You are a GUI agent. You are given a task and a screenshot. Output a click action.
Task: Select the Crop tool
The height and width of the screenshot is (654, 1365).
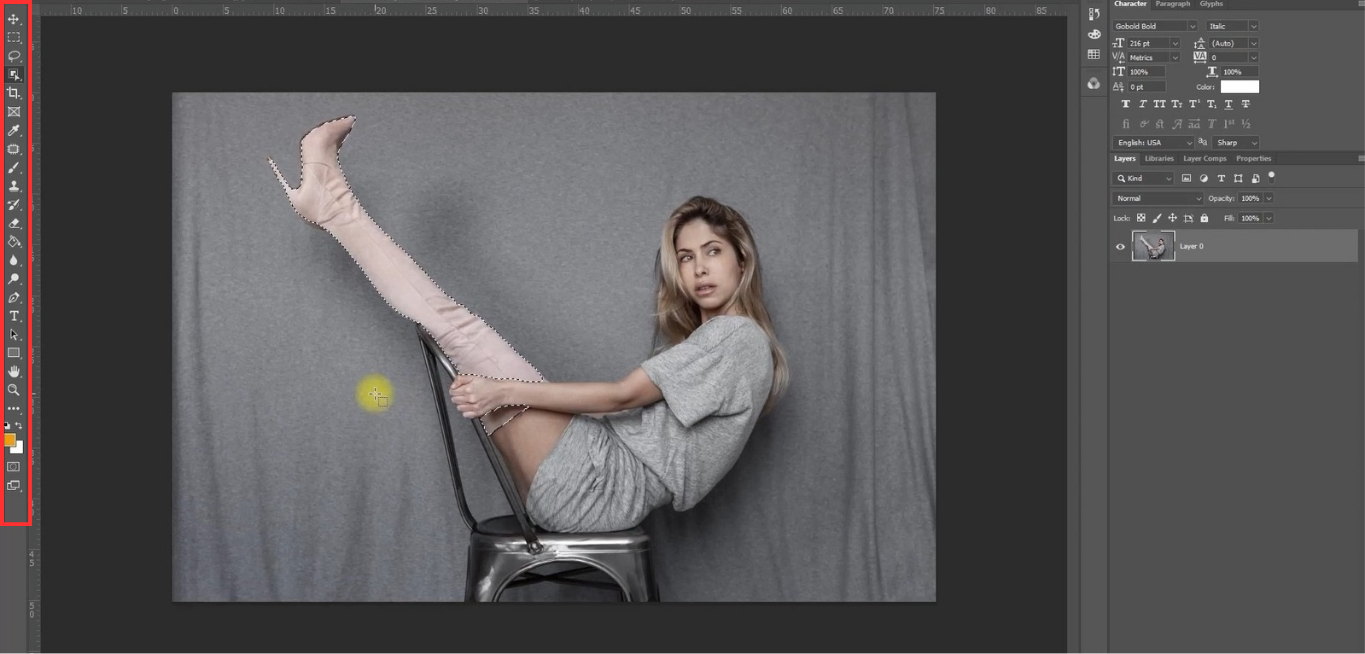14,93
